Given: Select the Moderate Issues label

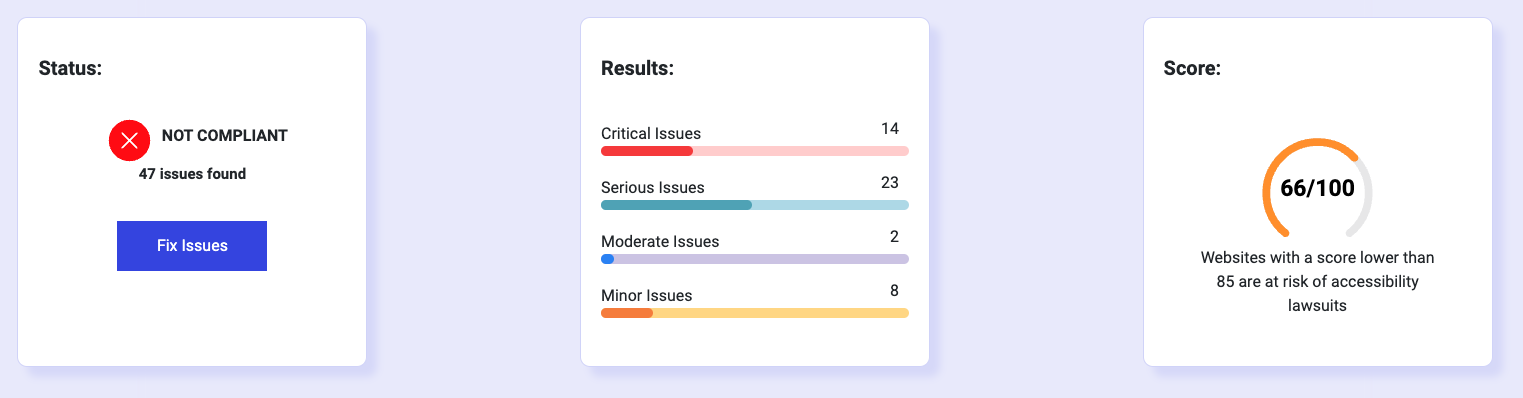Looking at the screenshot, I should (x=660, y=241).
